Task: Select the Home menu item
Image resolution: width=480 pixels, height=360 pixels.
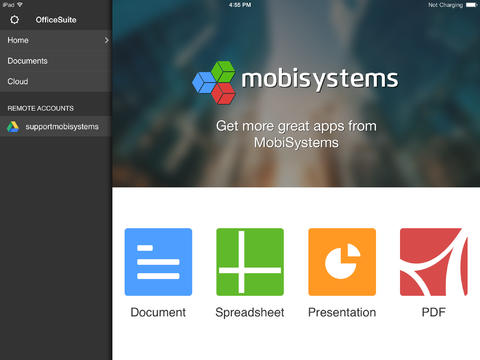Action: pyautogui.click(x=56, y=40)
